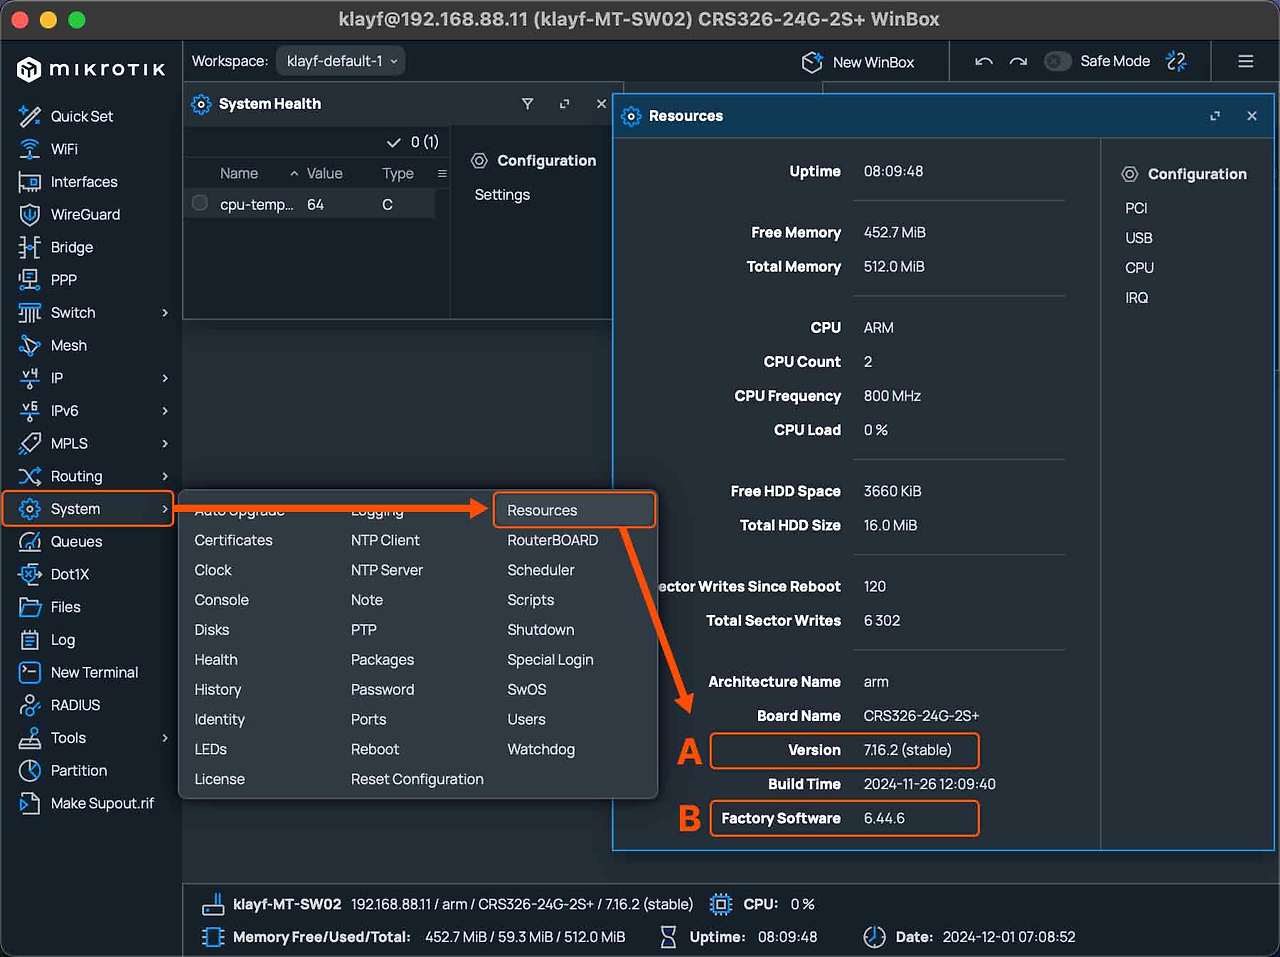The image size is (1280, 957).
Task: Select SwOS in the System menu
Action: click(527, 689)
